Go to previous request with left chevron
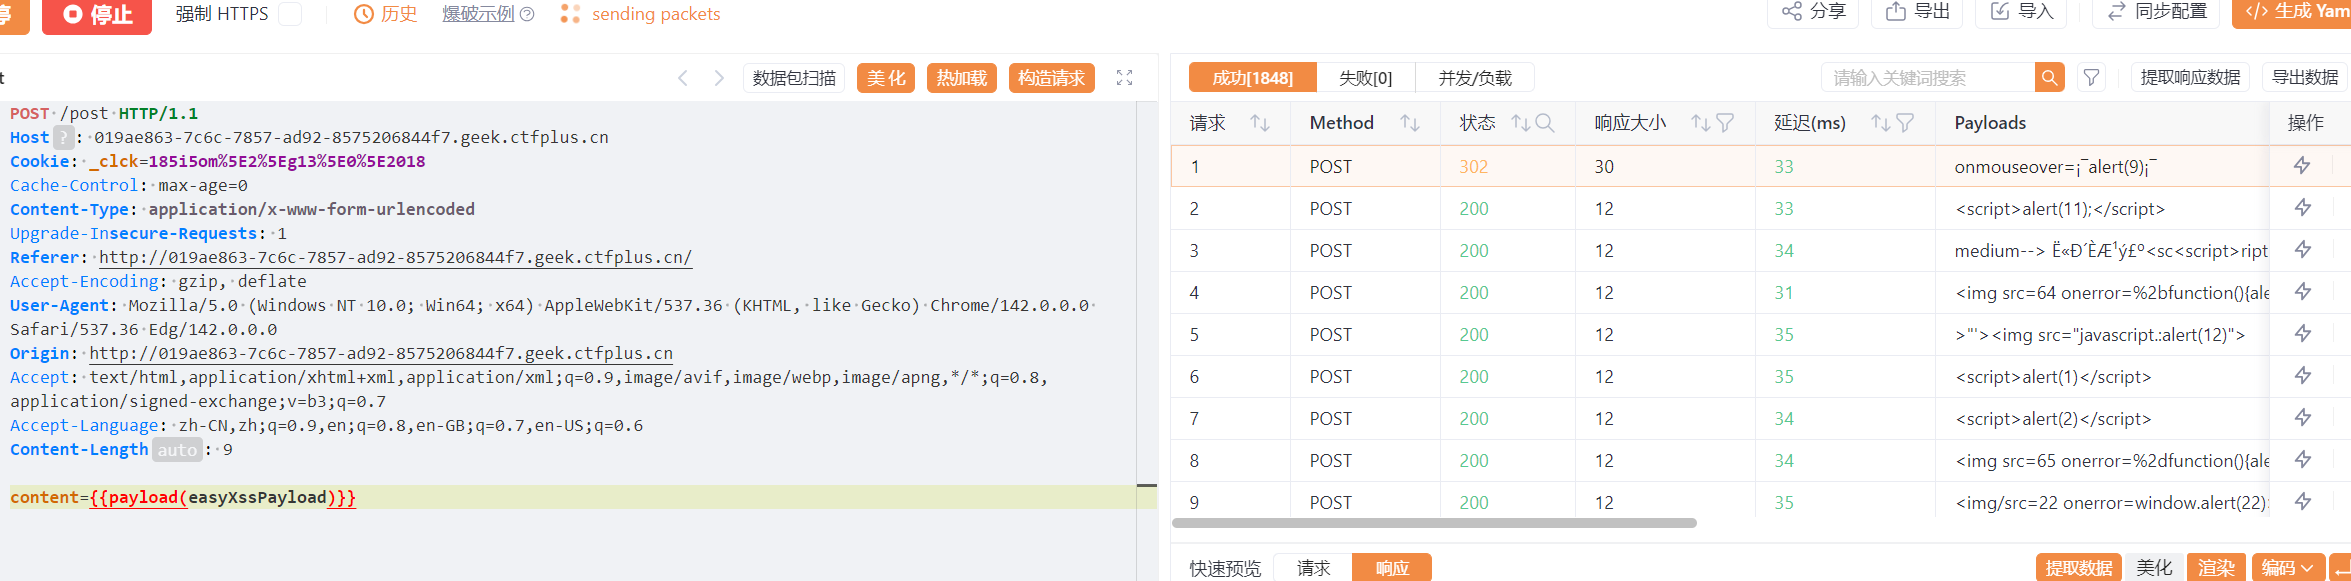Screen dimensions: 2351x581 [x=683, y=78]
